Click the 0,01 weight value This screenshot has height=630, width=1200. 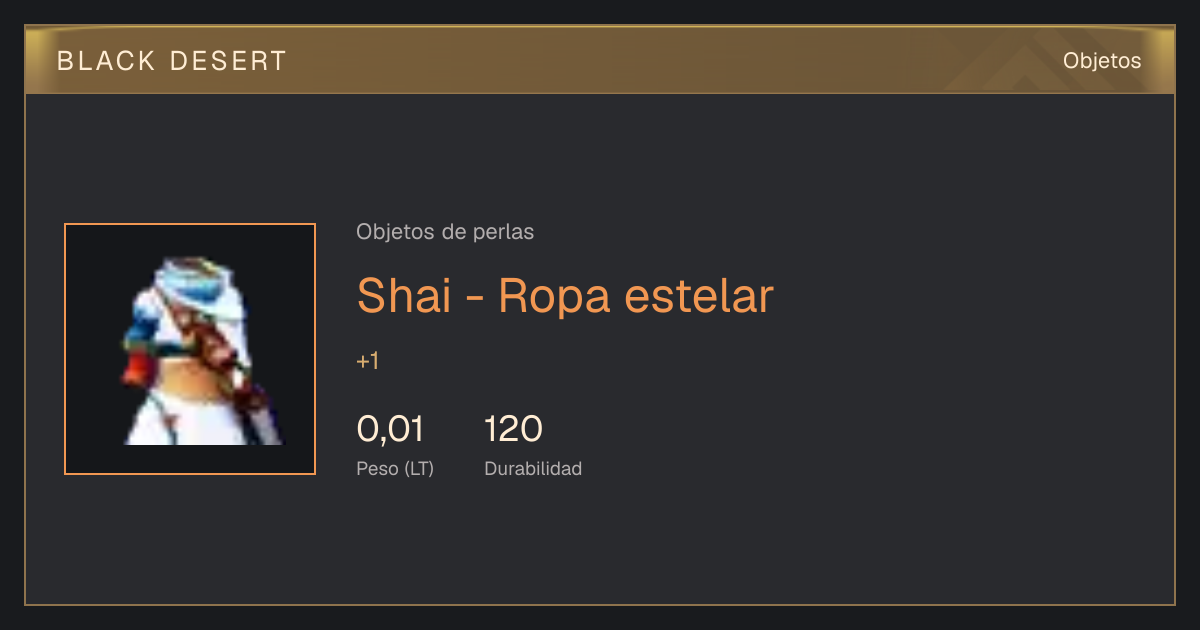[x=390, y=429]
